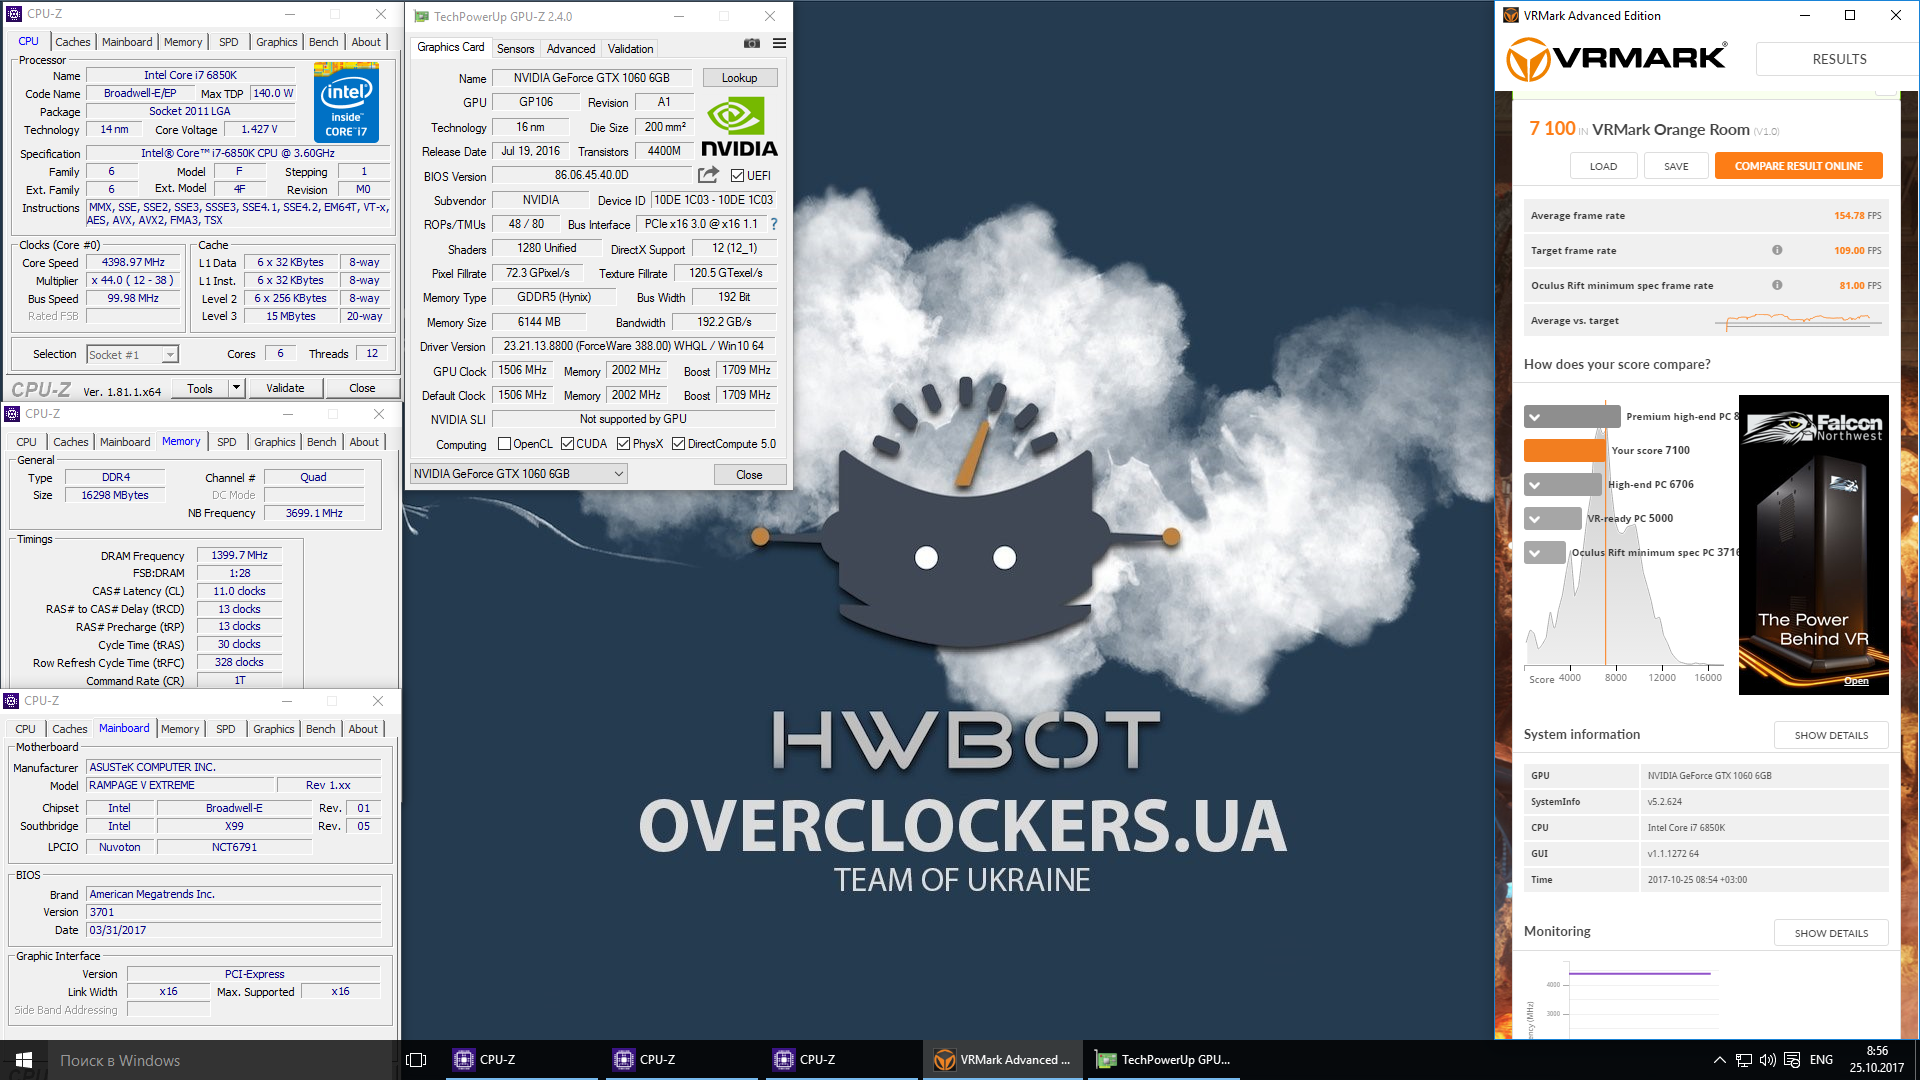Click the Intel Core i7 logo in CPU-Z

click(x=346, y=102)
